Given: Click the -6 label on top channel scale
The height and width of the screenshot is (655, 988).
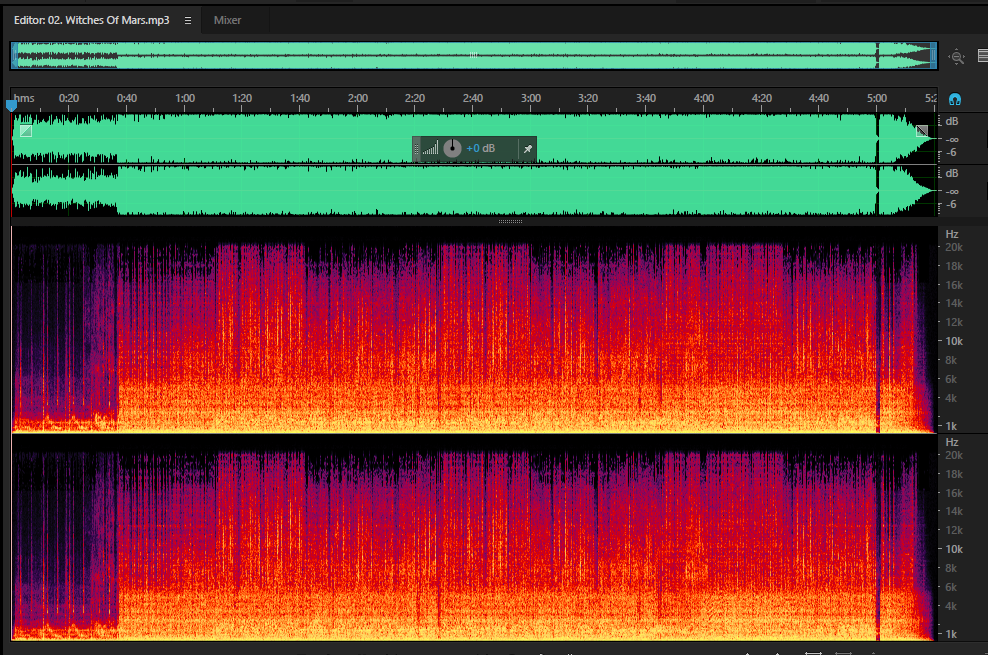Looking at the screenshot, I should point(951,152).
